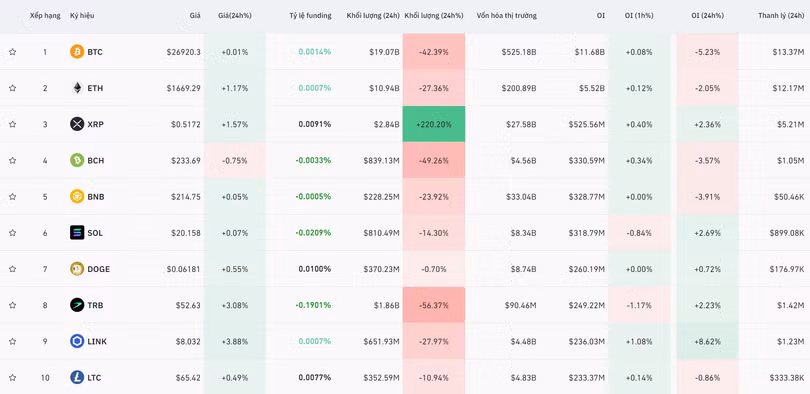Click the Tellor TRB coin icon
The width and height of the screenshot is (810, 394).
pyautogui.click(x=77, y=305)
